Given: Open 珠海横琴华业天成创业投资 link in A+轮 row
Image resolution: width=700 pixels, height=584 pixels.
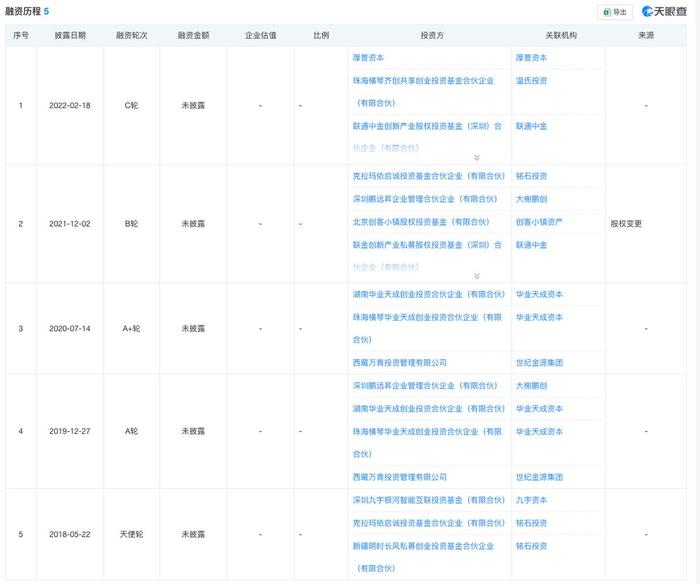Looking at the screenshot, I should pos(427,328).
